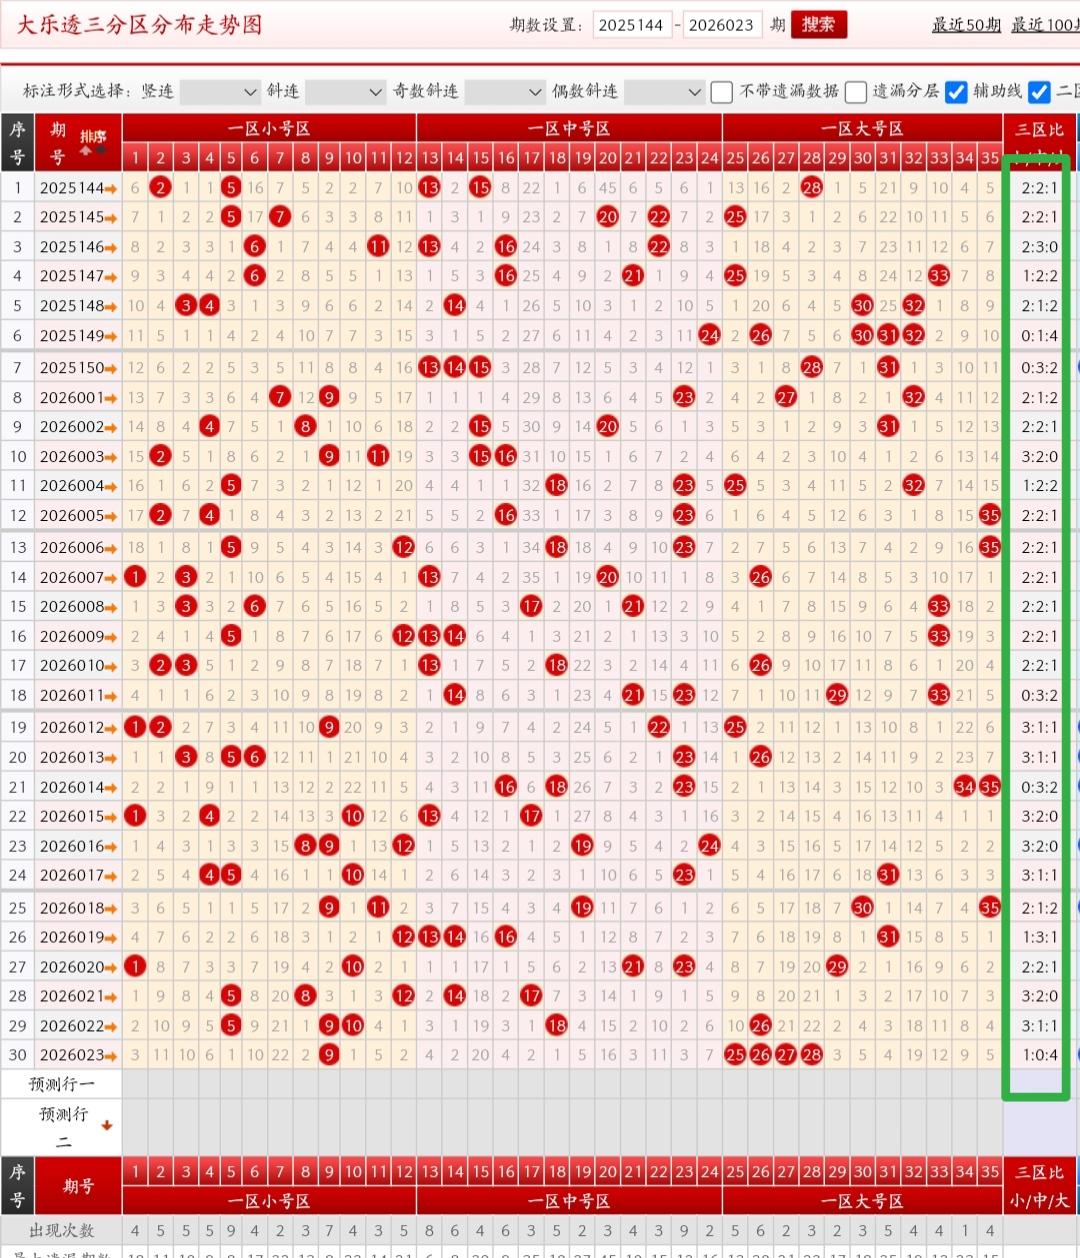Viewport: 1080px width, 1258px height.
Task: Click the 期号 header in bottom table header
Action: [x=78, y=1186]
